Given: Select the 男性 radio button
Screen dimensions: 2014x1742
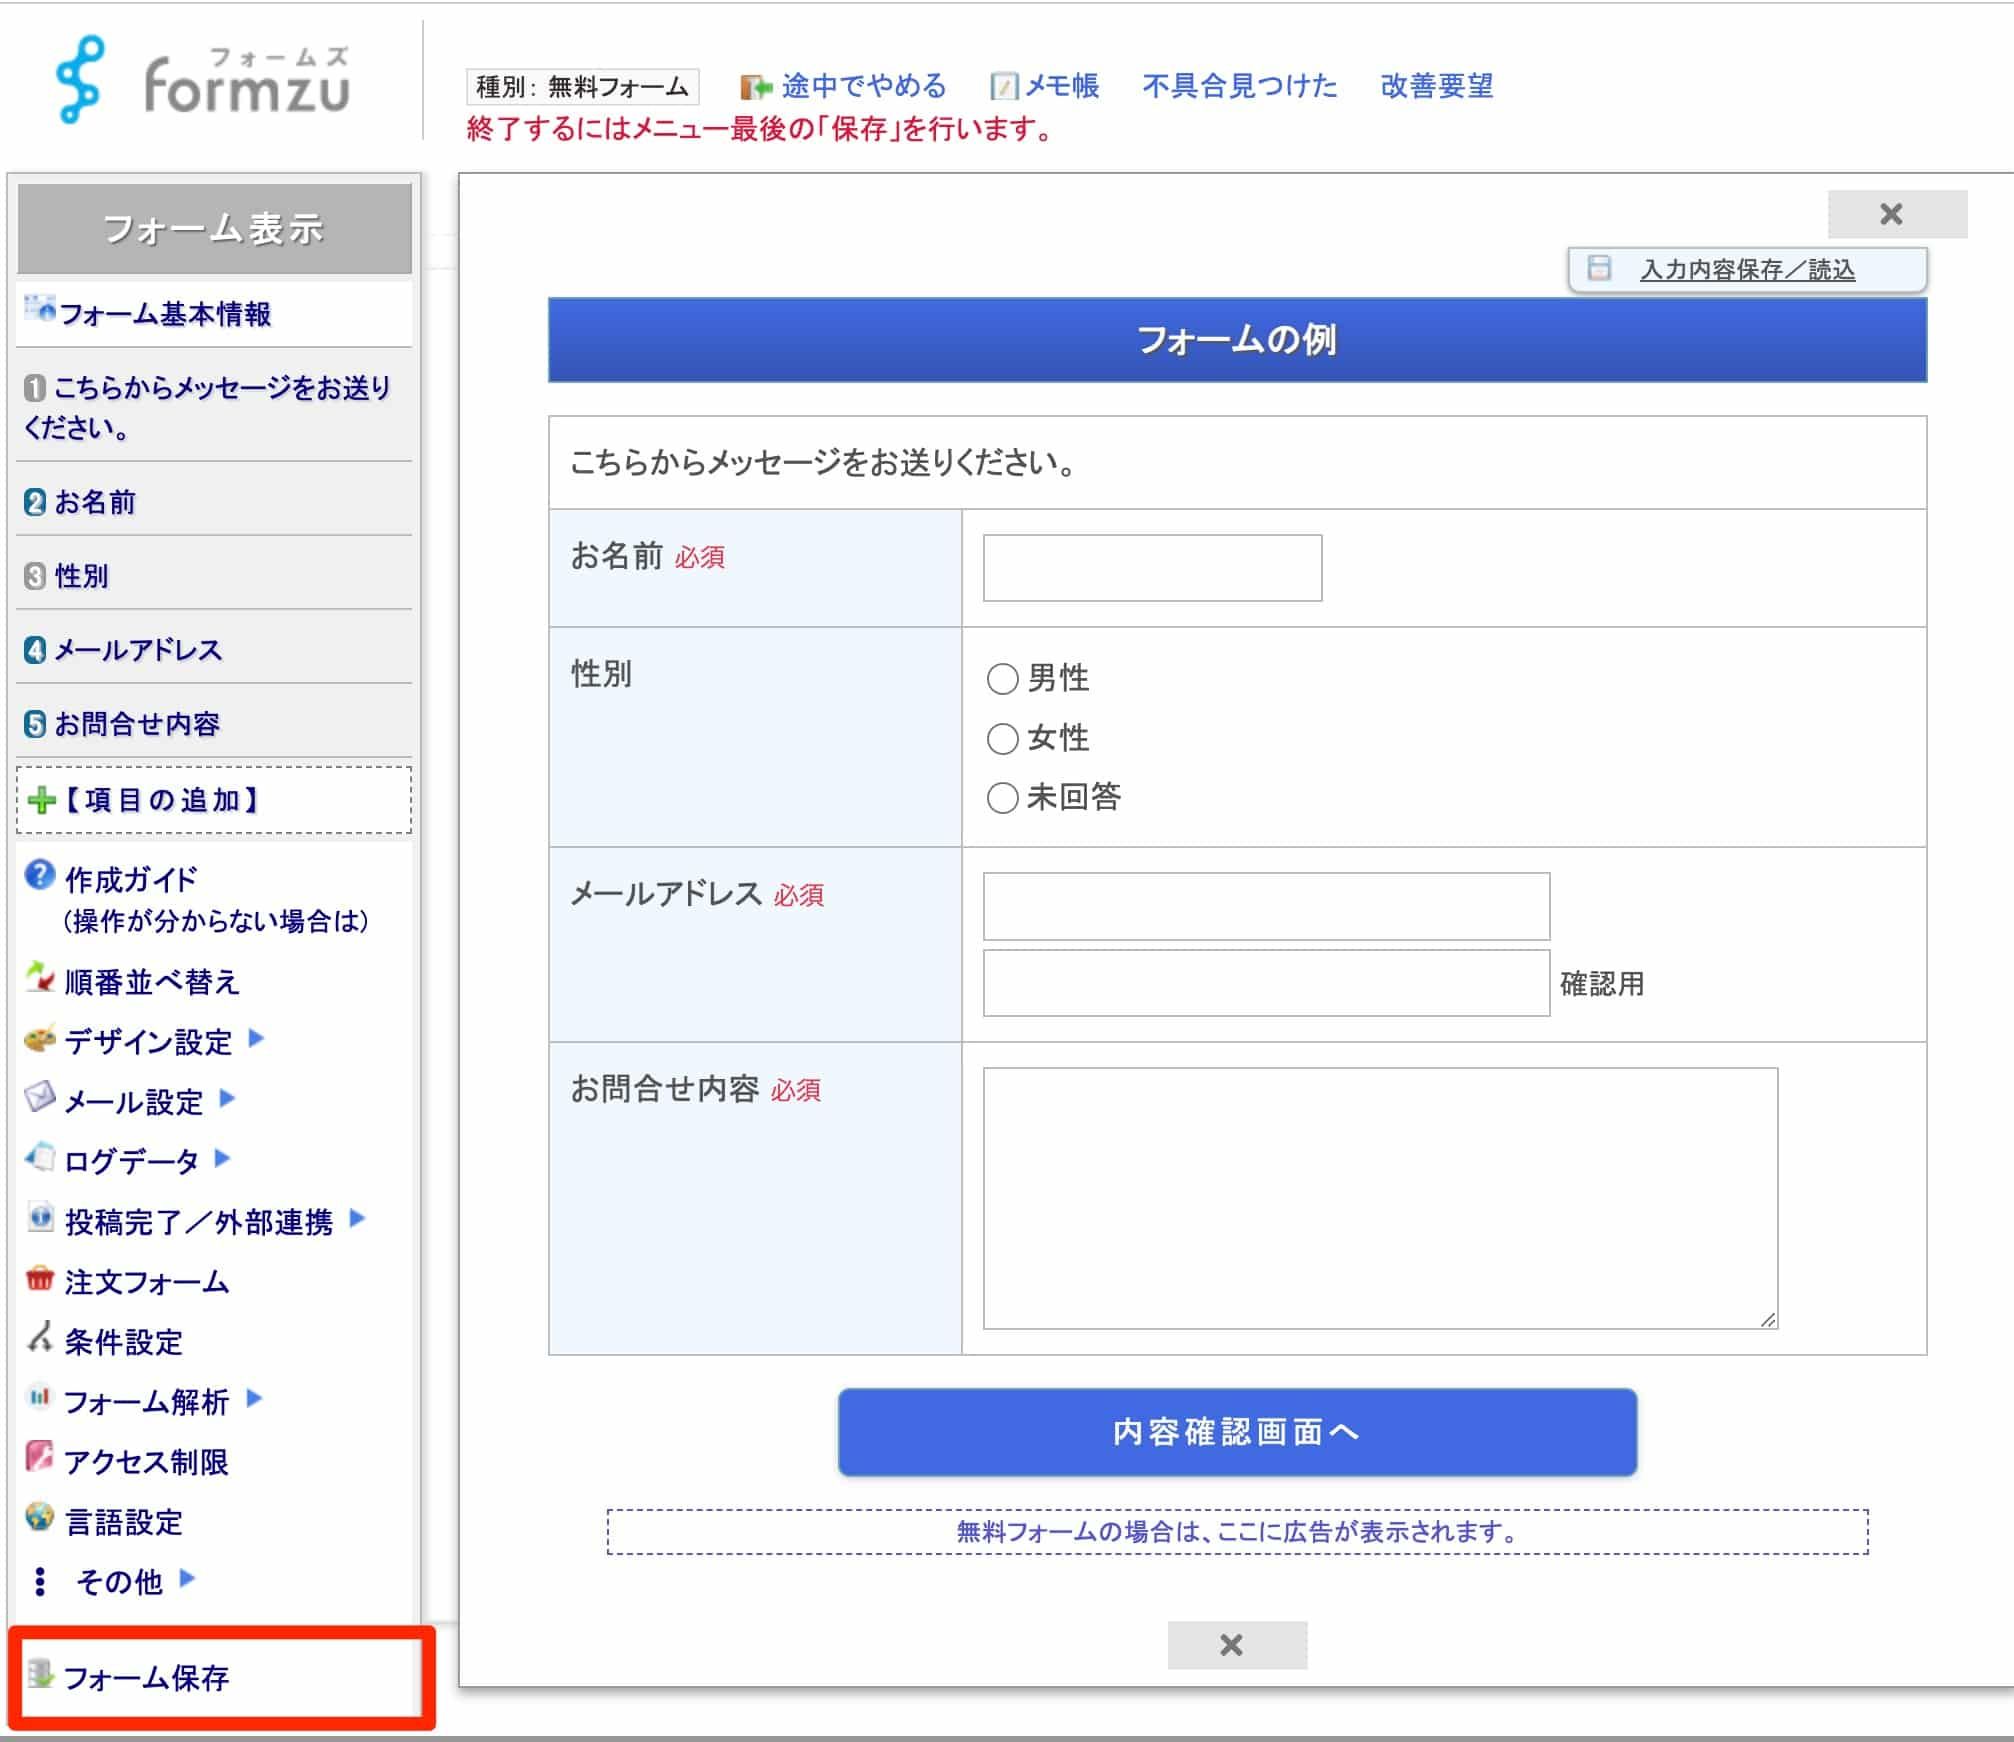Looking at the screenshot, I should coord(1001,679).
